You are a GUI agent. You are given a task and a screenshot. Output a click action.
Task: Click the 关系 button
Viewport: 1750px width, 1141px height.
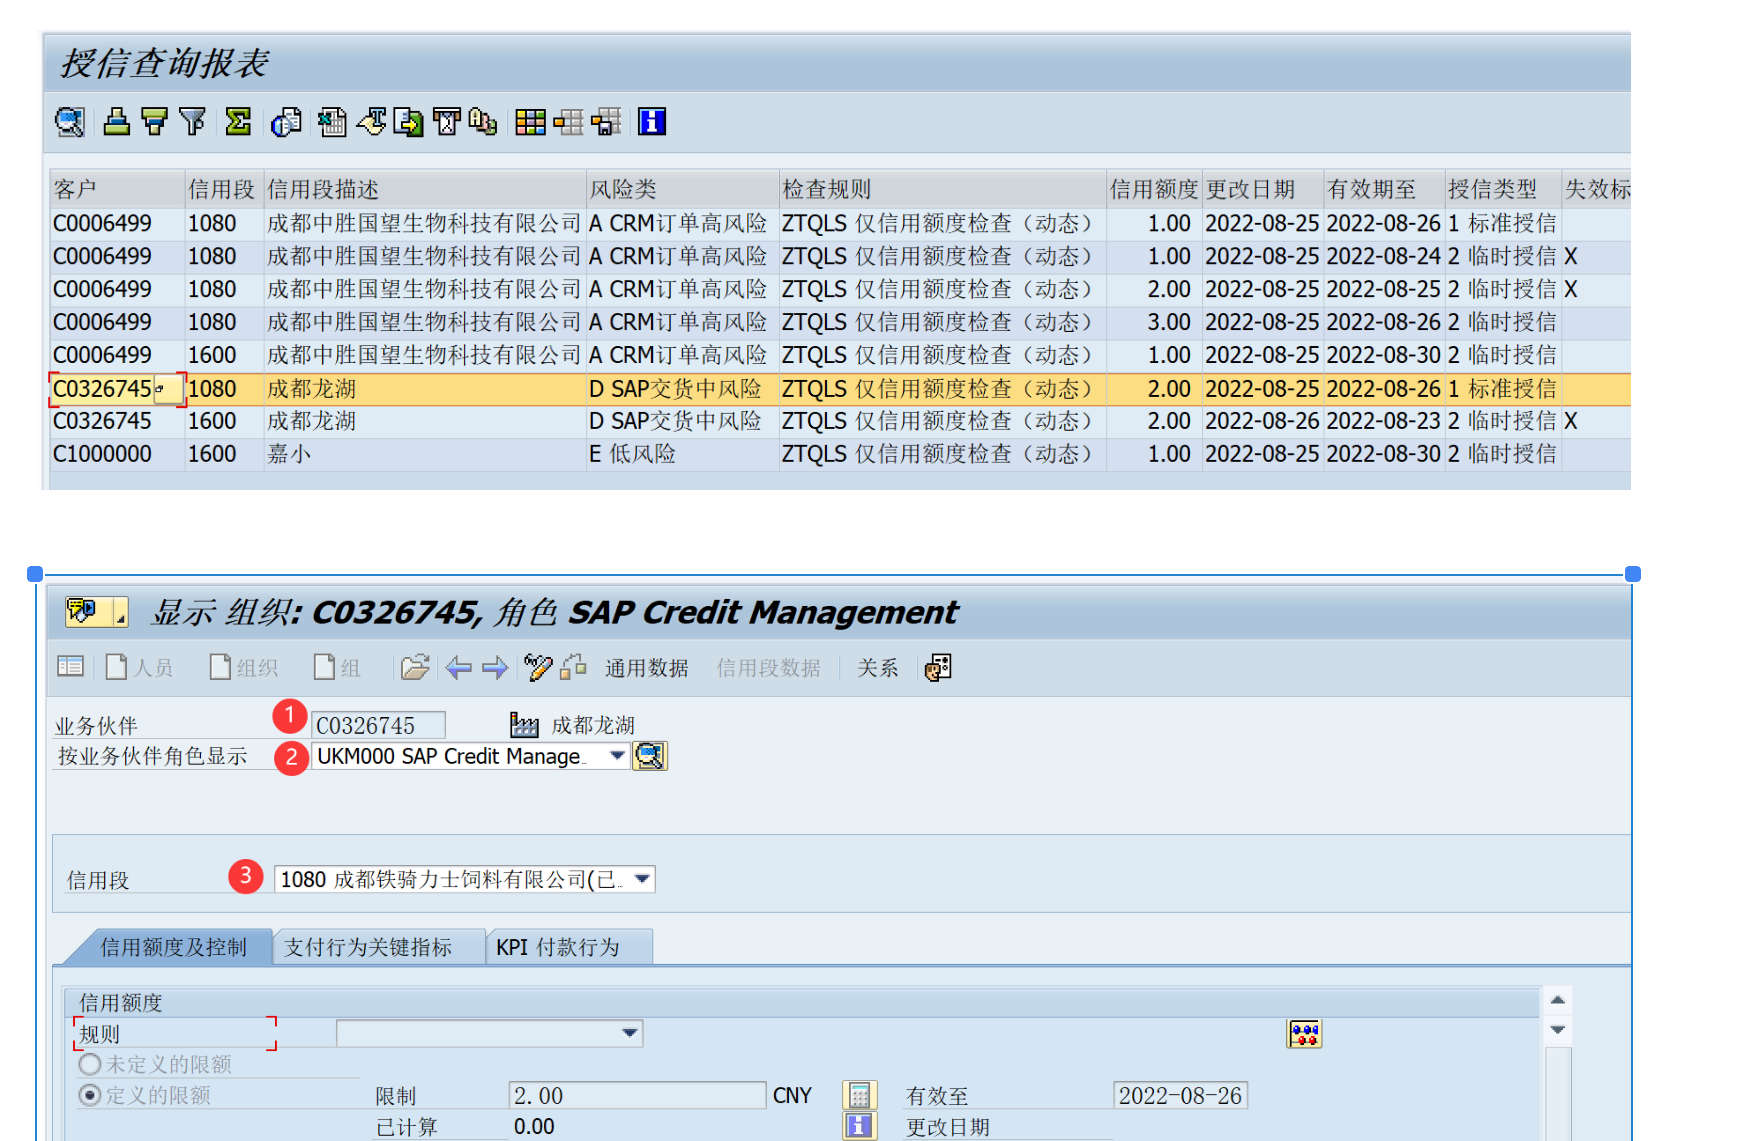point(877,668)
